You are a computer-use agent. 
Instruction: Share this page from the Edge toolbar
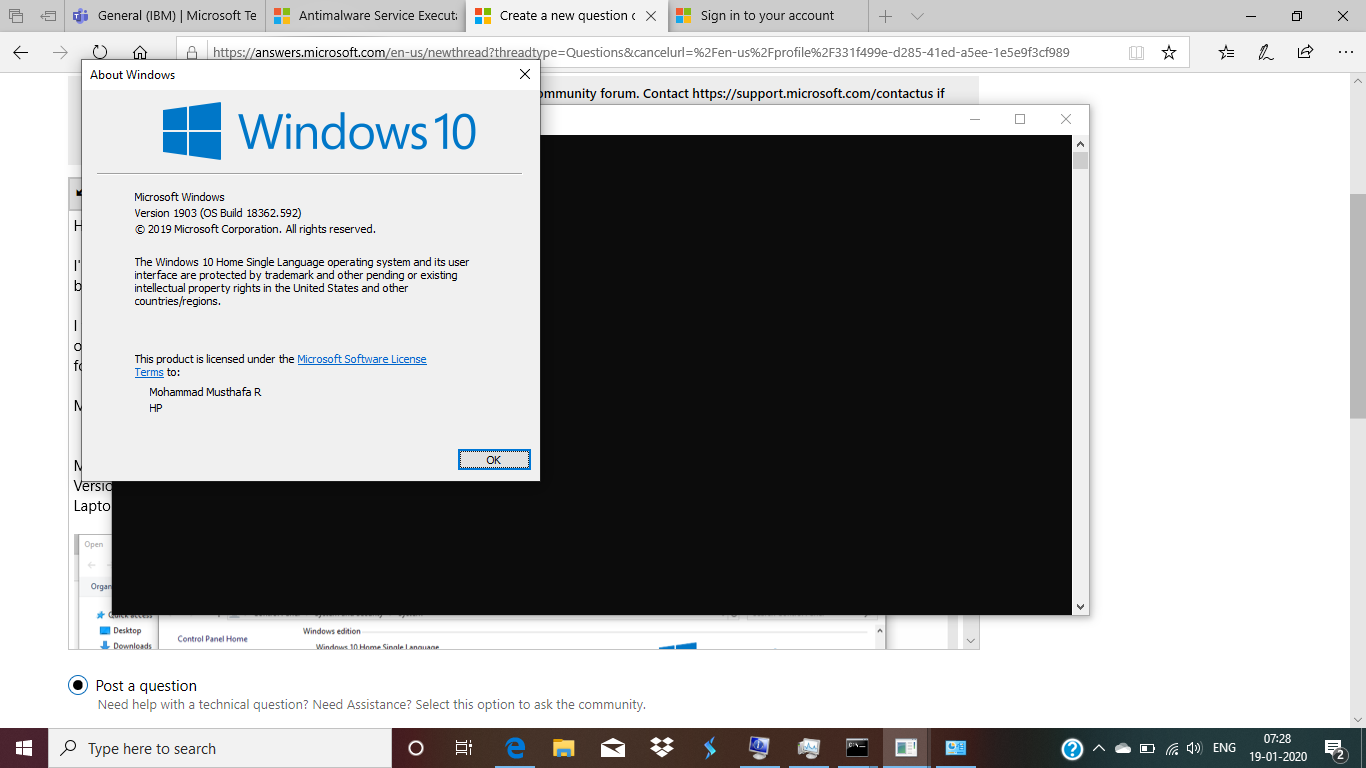coord(1305,52)
